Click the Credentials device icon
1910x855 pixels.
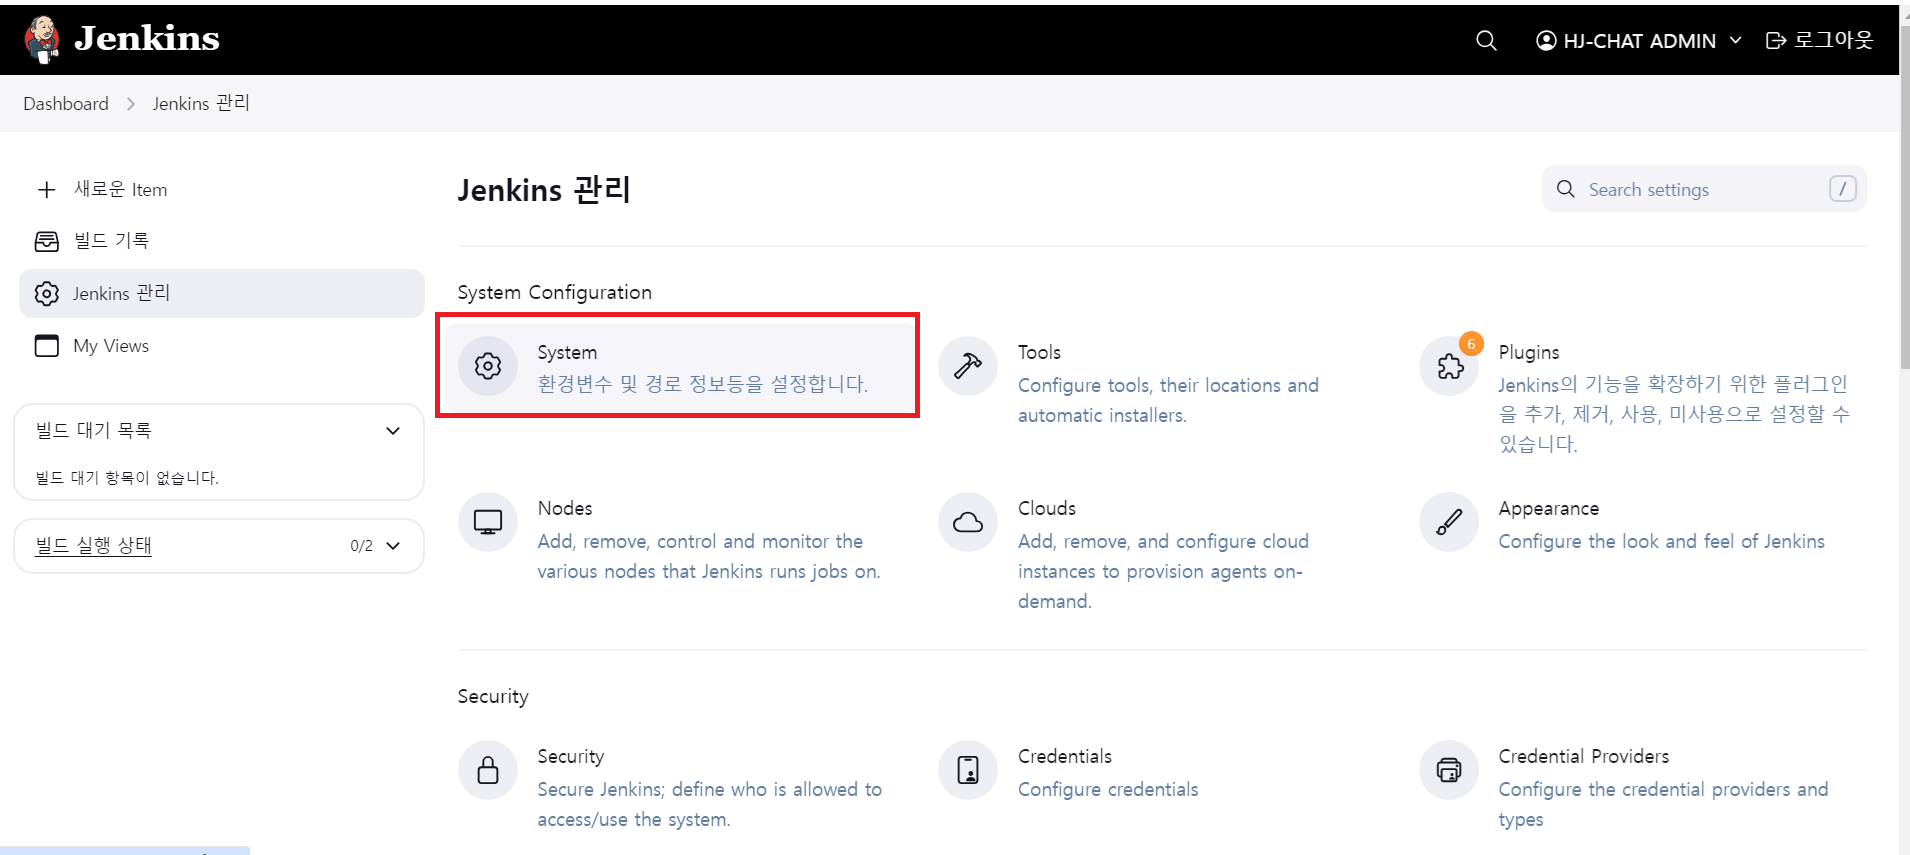point(968,770)
